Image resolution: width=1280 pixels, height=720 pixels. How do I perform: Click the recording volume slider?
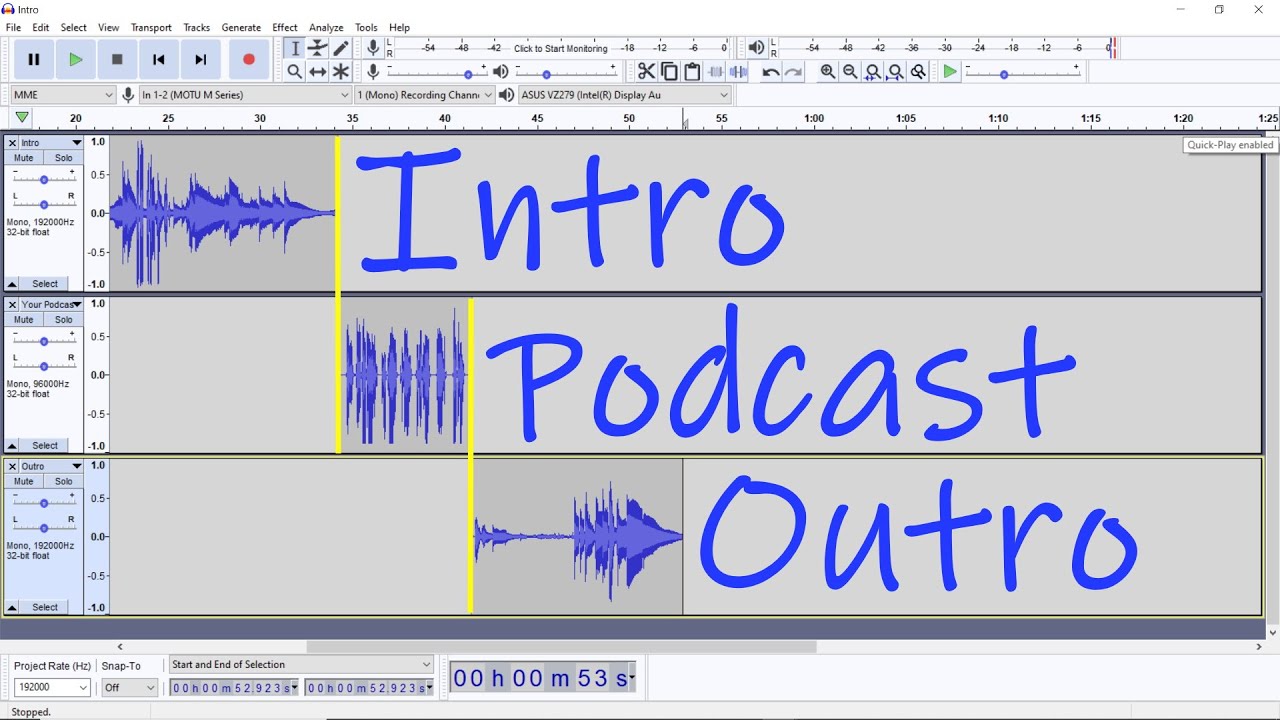pos(437,72)
